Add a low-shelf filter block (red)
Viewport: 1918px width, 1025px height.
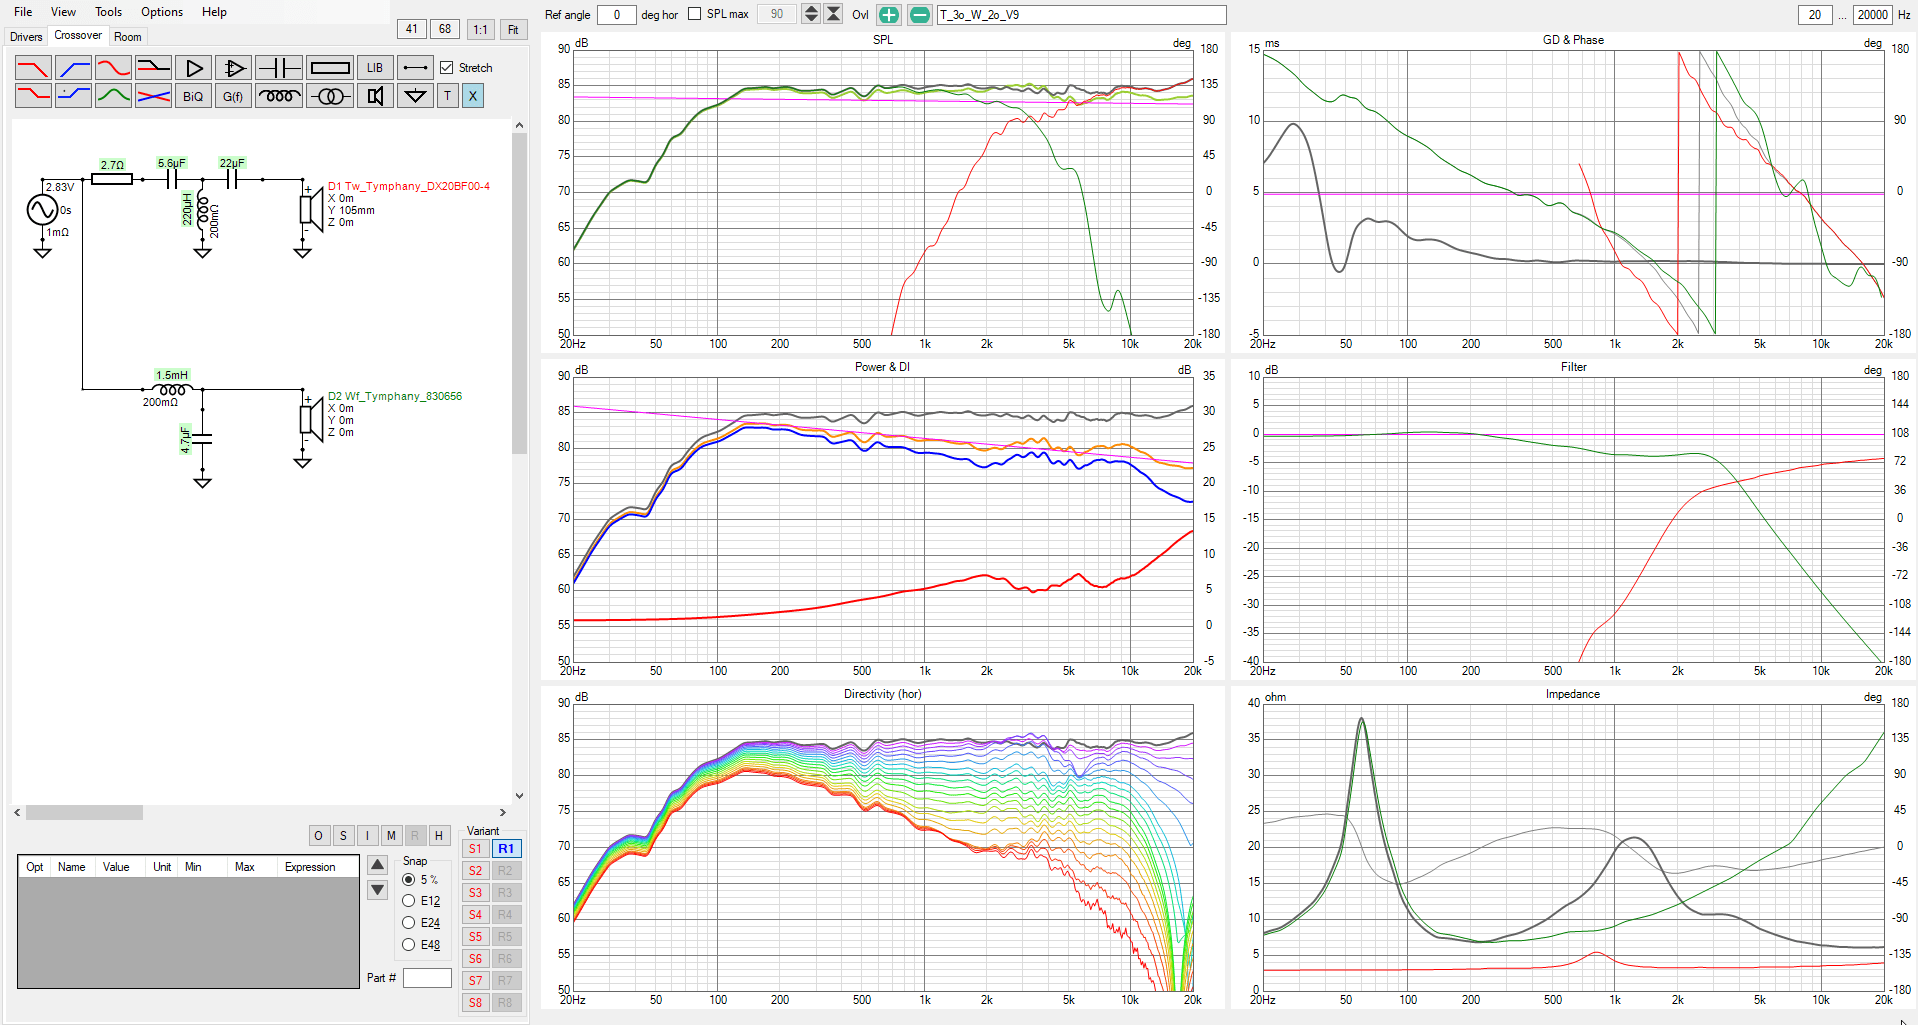33,96
